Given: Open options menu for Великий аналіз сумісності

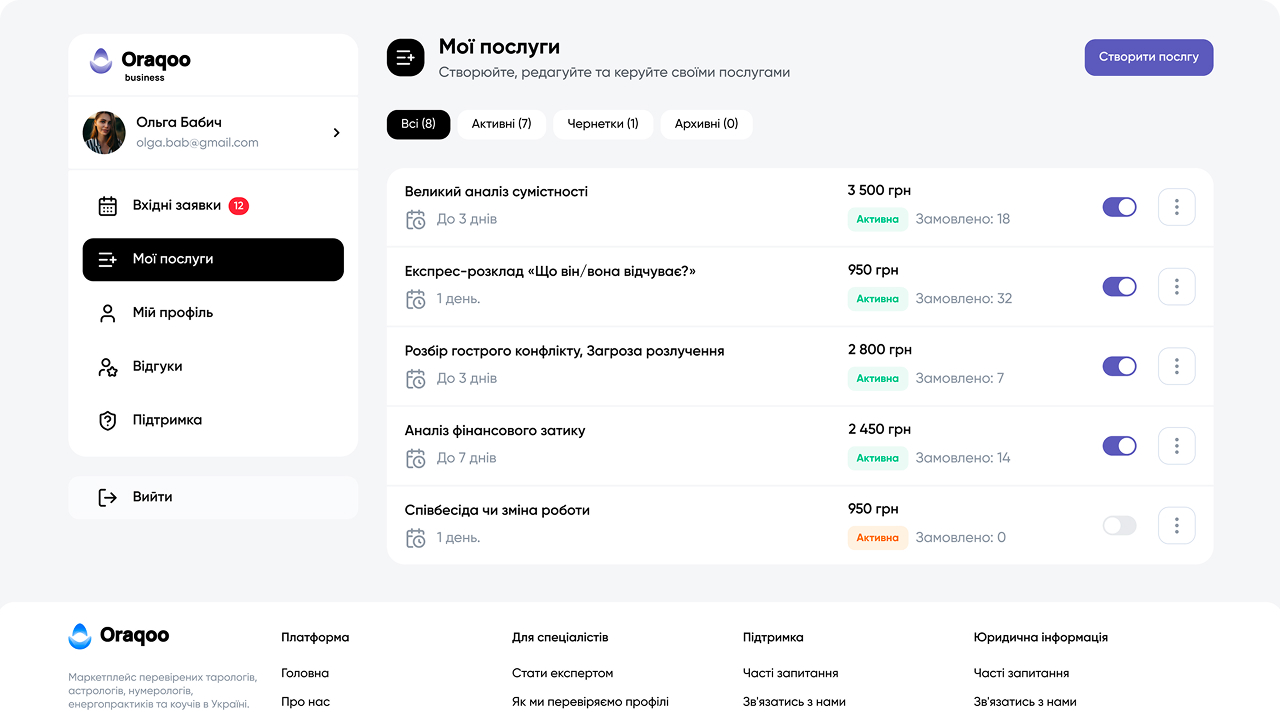Looking at the screenshot, I should click(x=1177, y=207).
